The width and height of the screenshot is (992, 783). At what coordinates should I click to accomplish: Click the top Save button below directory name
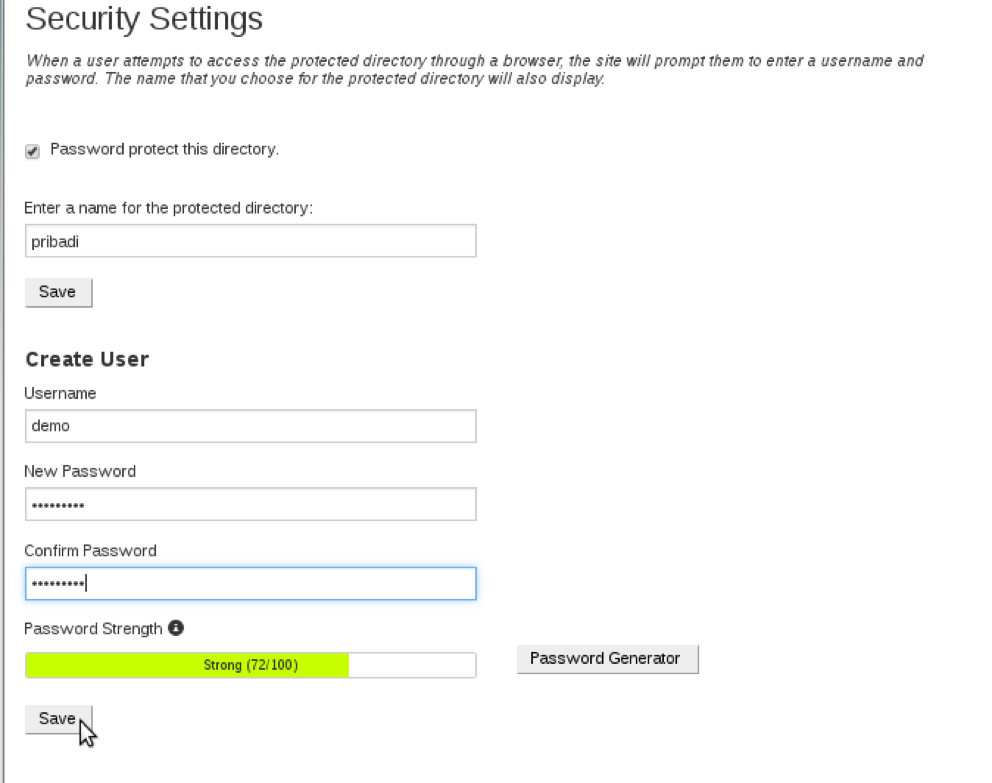click(x=58, y=291)
